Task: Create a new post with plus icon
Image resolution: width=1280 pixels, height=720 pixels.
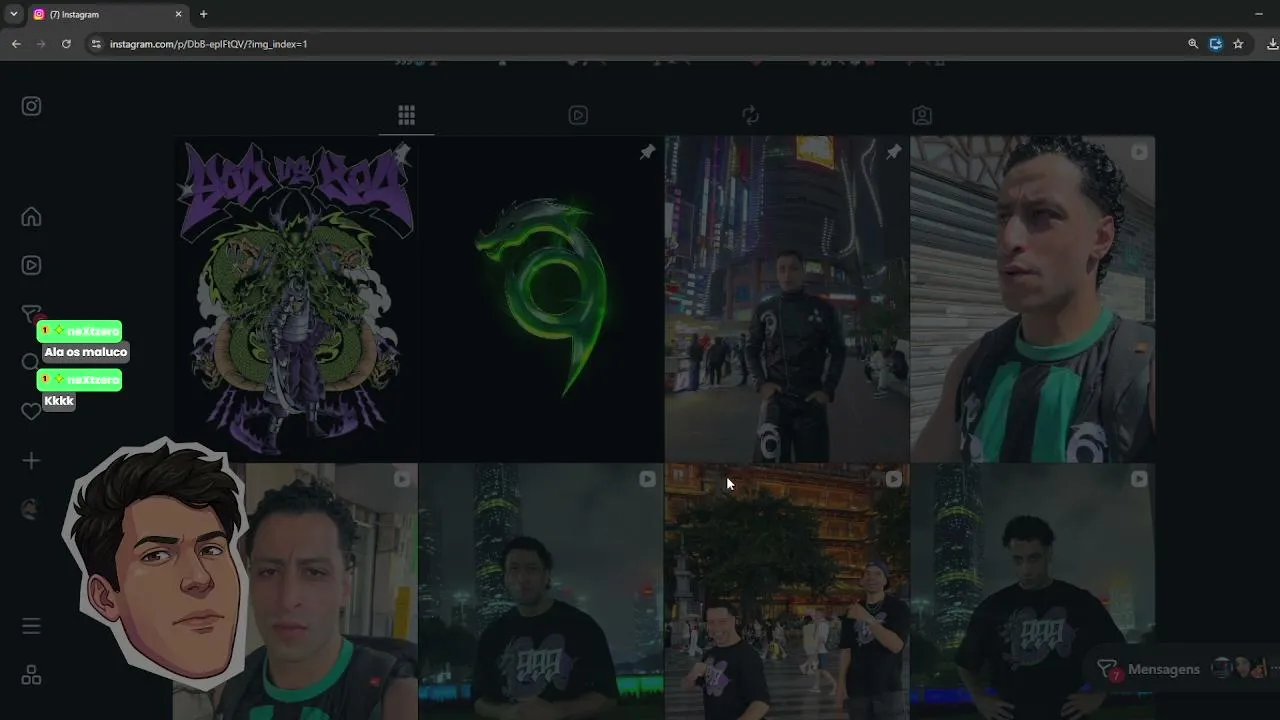Action: (x=32, y=460)
